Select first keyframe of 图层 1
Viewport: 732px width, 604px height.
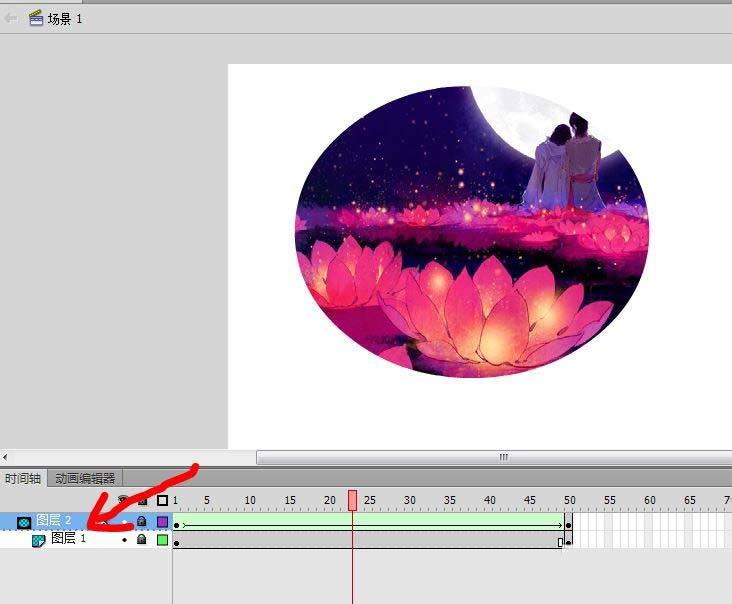[176, 543]
